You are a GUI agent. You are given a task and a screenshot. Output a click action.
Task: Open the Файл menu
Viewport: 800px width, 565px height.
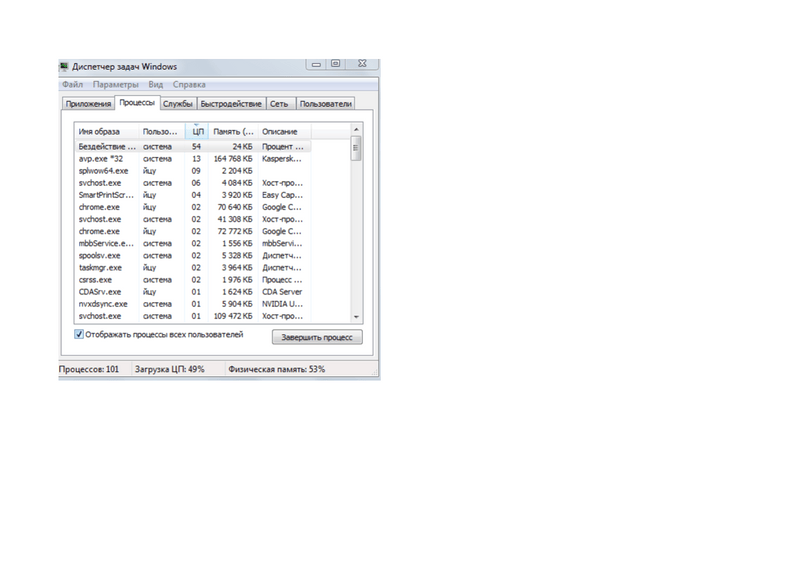coord(72,85)
